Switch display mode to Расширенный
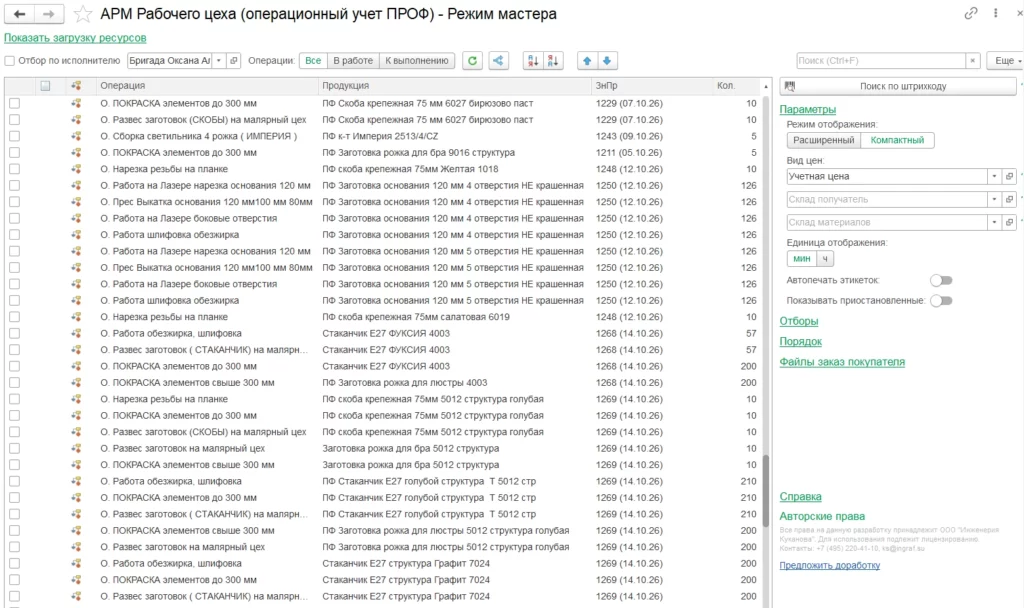 tap(824, 140)
